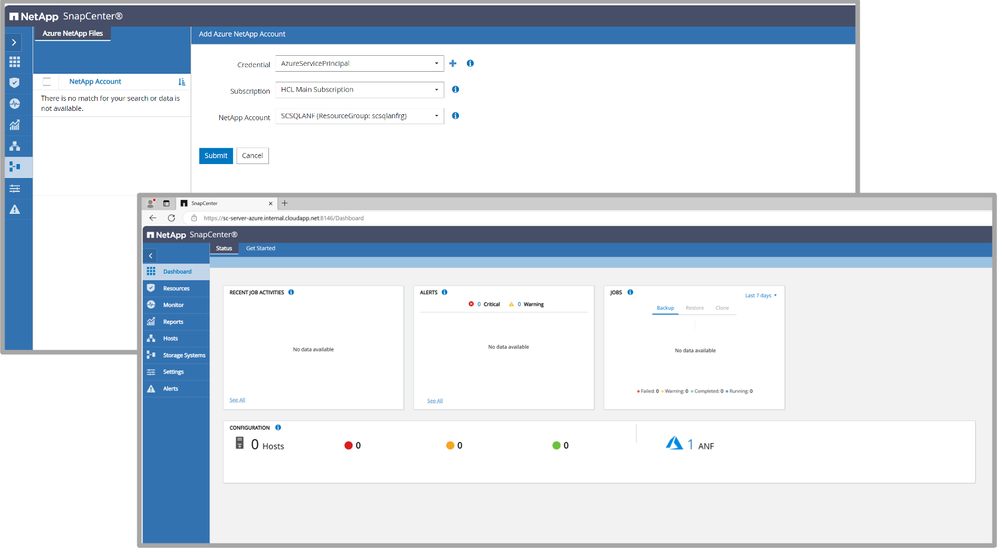Open Monitor icon in the back window sidebar
This screenshot has width=999, height=550.
(x=14, y=104)
